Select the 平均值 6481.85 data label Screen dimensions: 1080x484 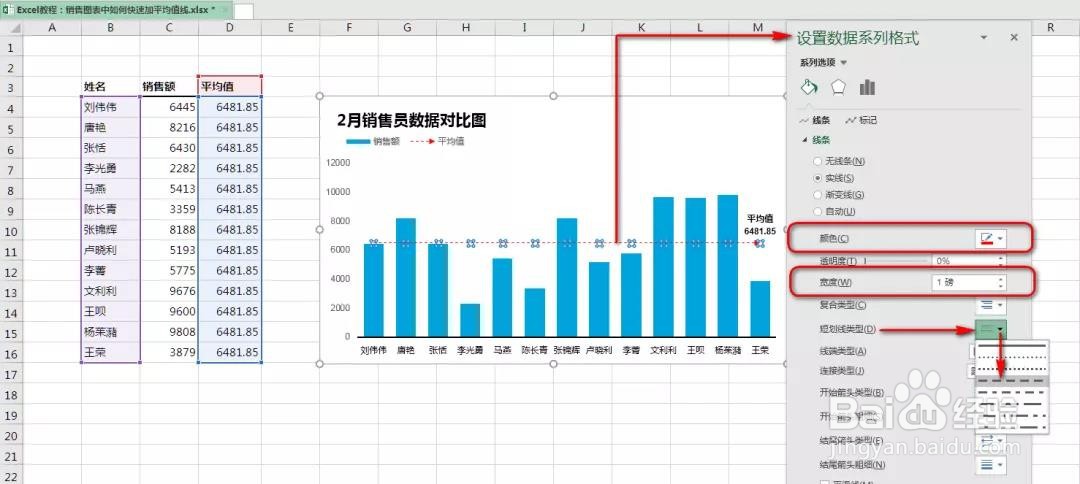[759, 225]
